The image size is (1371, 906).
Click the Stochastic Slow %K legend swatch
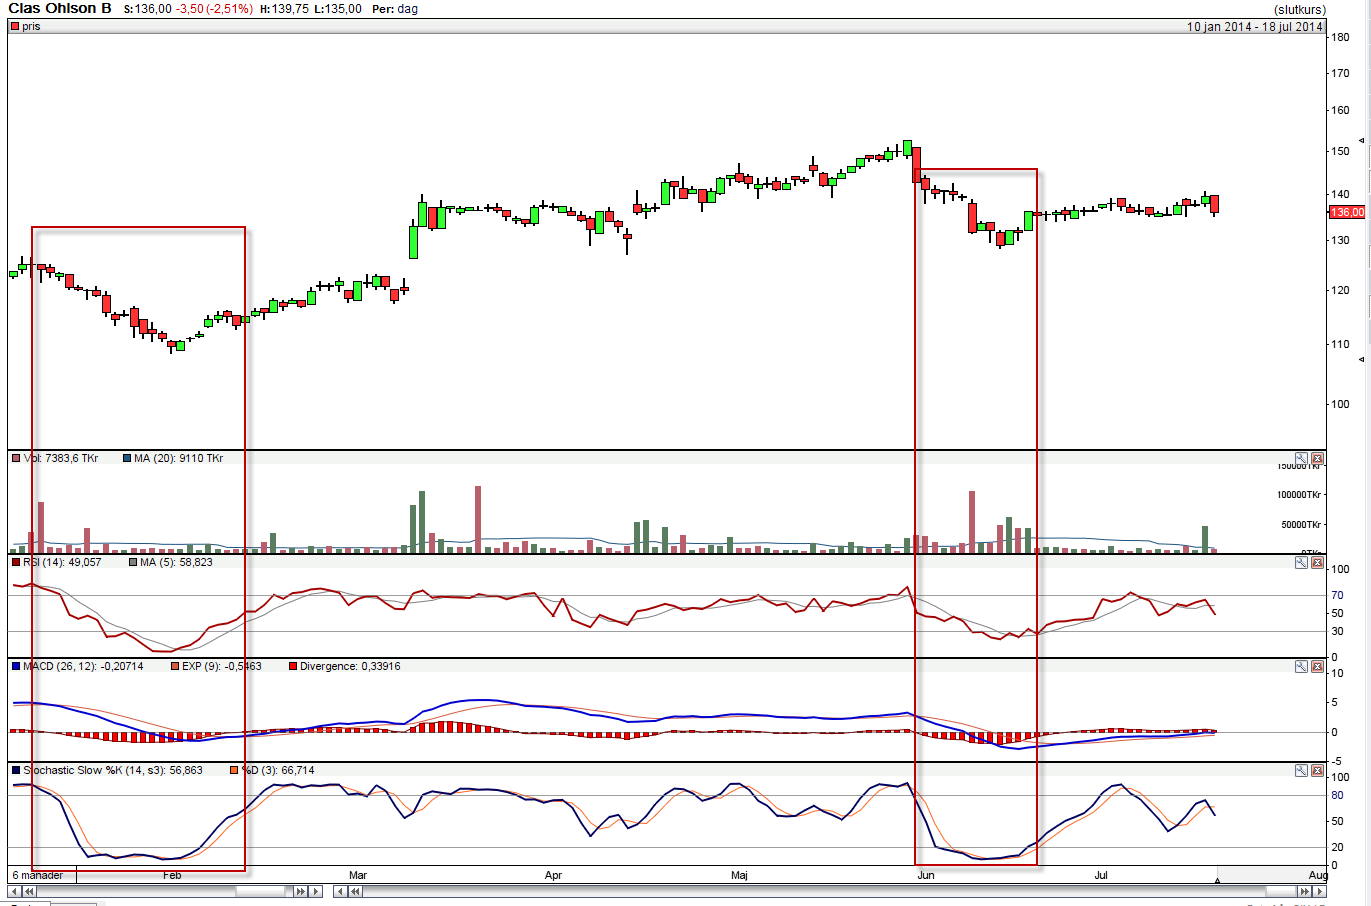[x=15, y=771]
